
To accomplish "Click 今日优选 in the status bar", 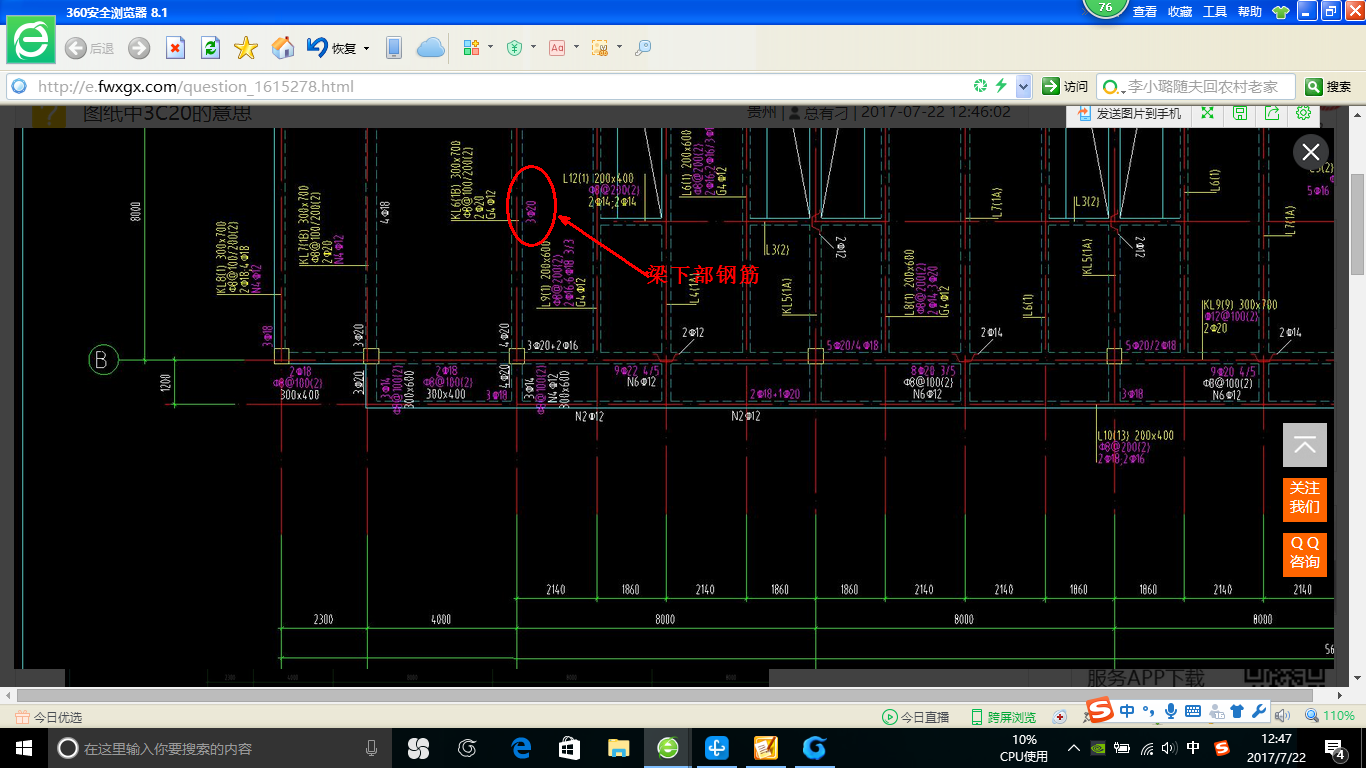I will (x=49, y=717).
